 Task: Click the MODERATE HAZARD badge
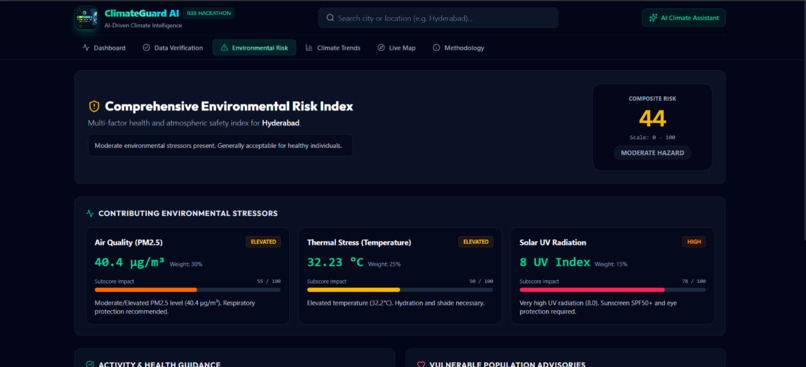click(652, 153)
